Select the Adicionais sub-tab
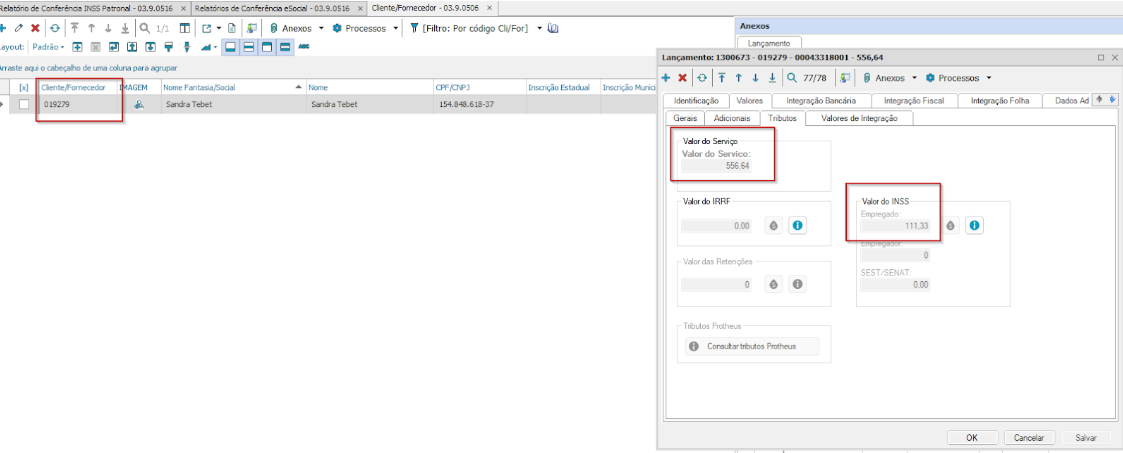The height and width of the screenshot is (453, 1123). (732, 118)
